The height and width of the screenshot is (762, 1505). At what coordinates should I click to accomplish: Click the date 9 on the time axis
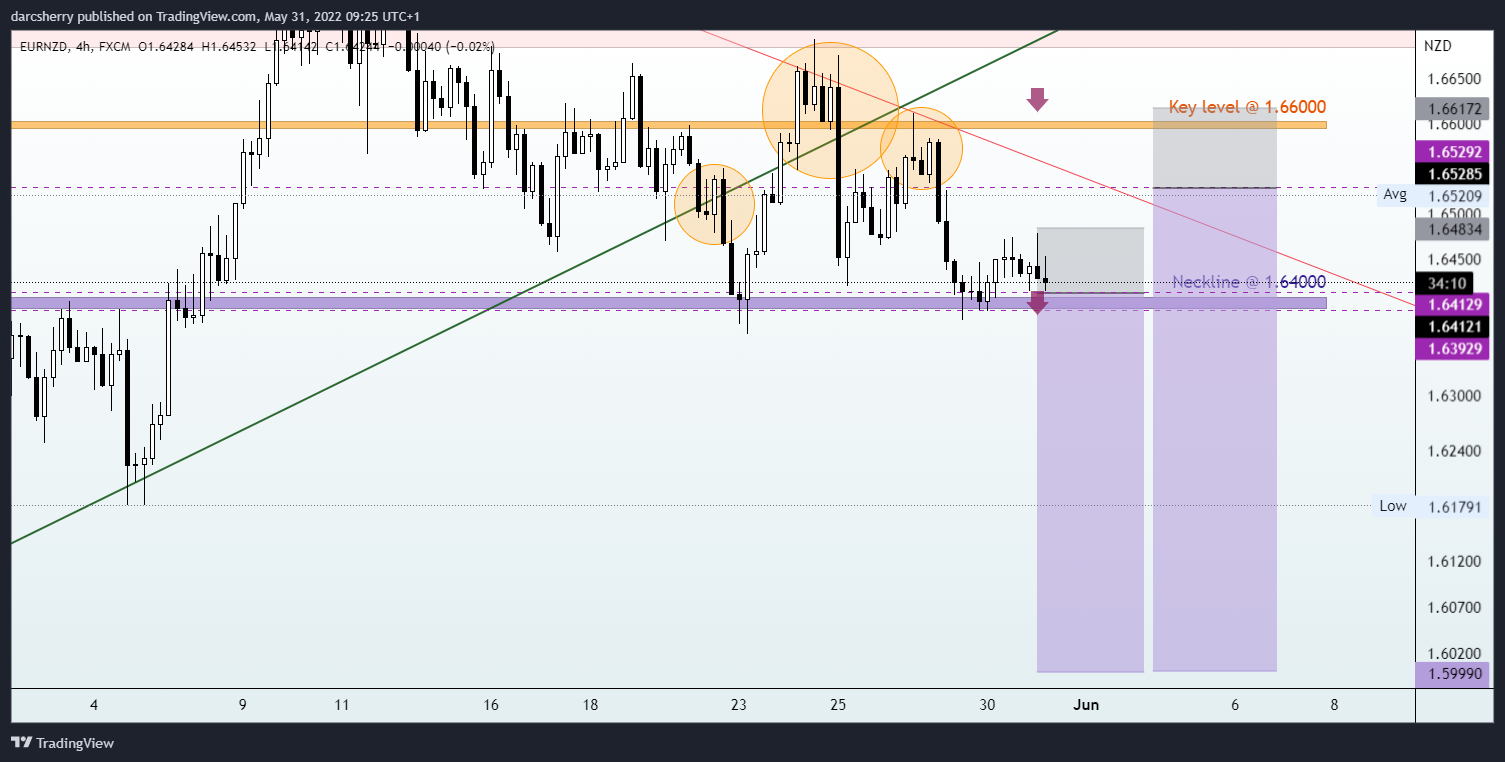243,705
